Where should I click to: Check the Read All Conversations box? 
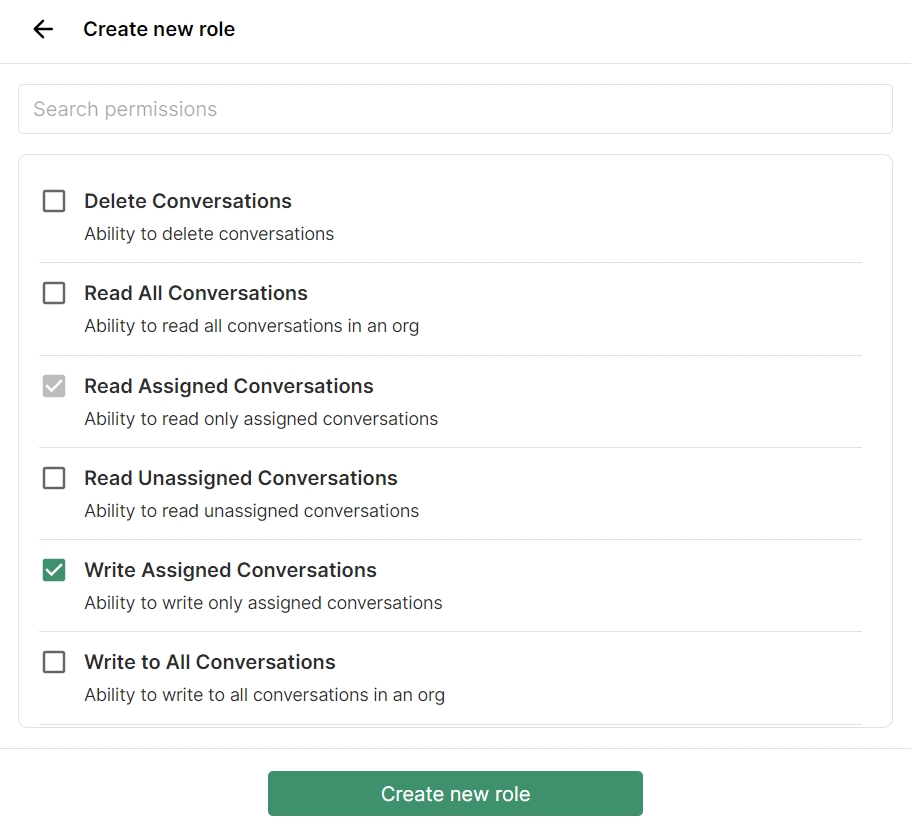pyautogui.click(x=54, y=293)
